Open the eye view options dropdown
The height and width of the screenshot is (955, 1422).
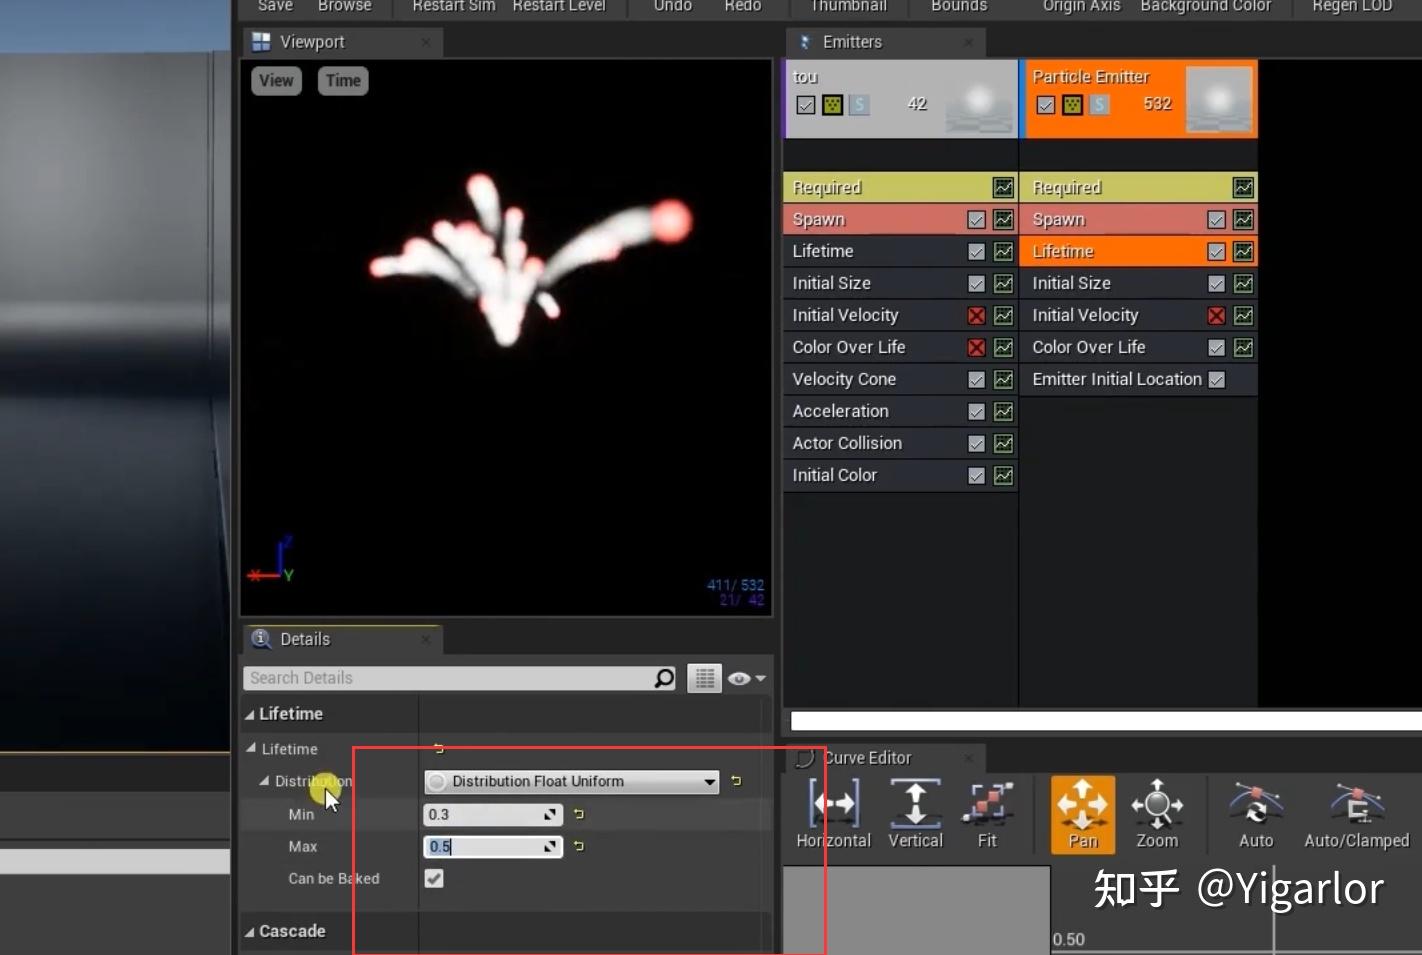pyautogui.click(x=746, y=678)
